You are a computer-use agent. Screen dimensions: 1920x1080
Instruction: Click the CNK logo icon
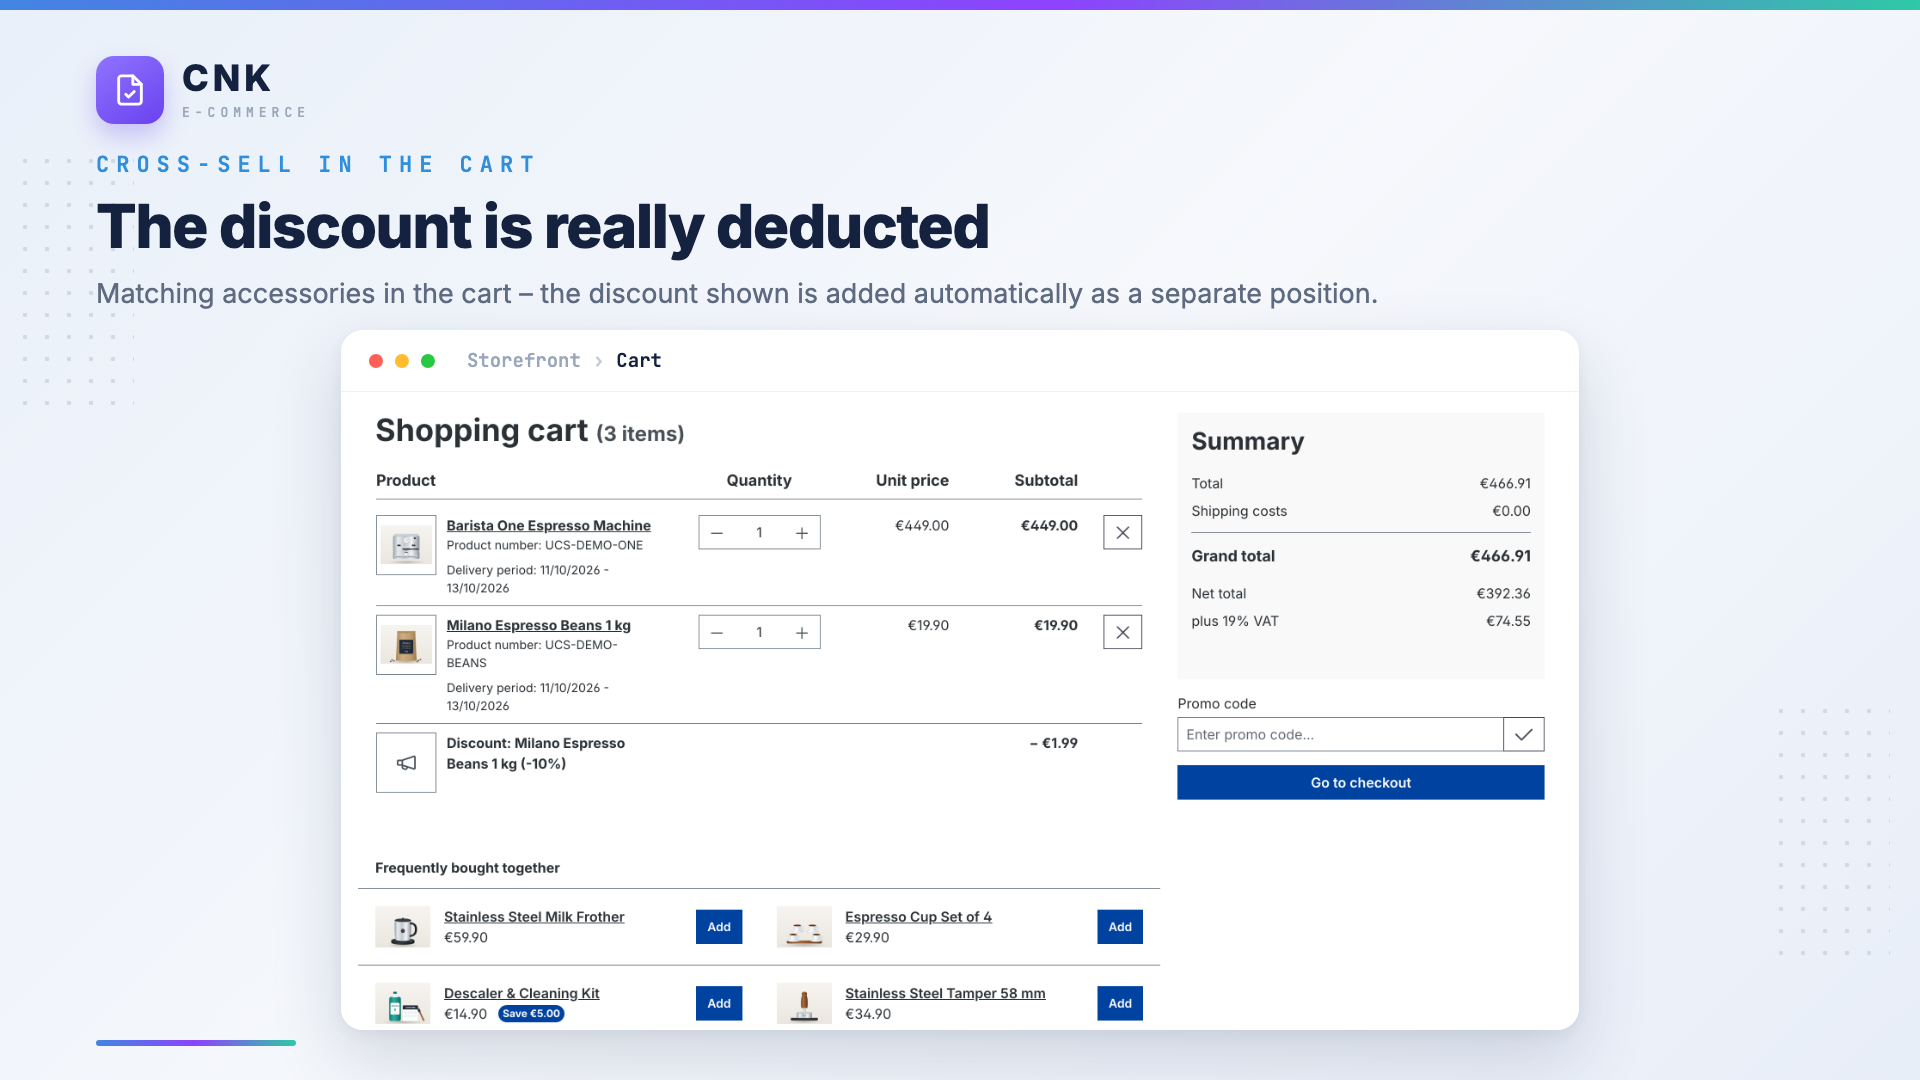(x=130, y=90)
